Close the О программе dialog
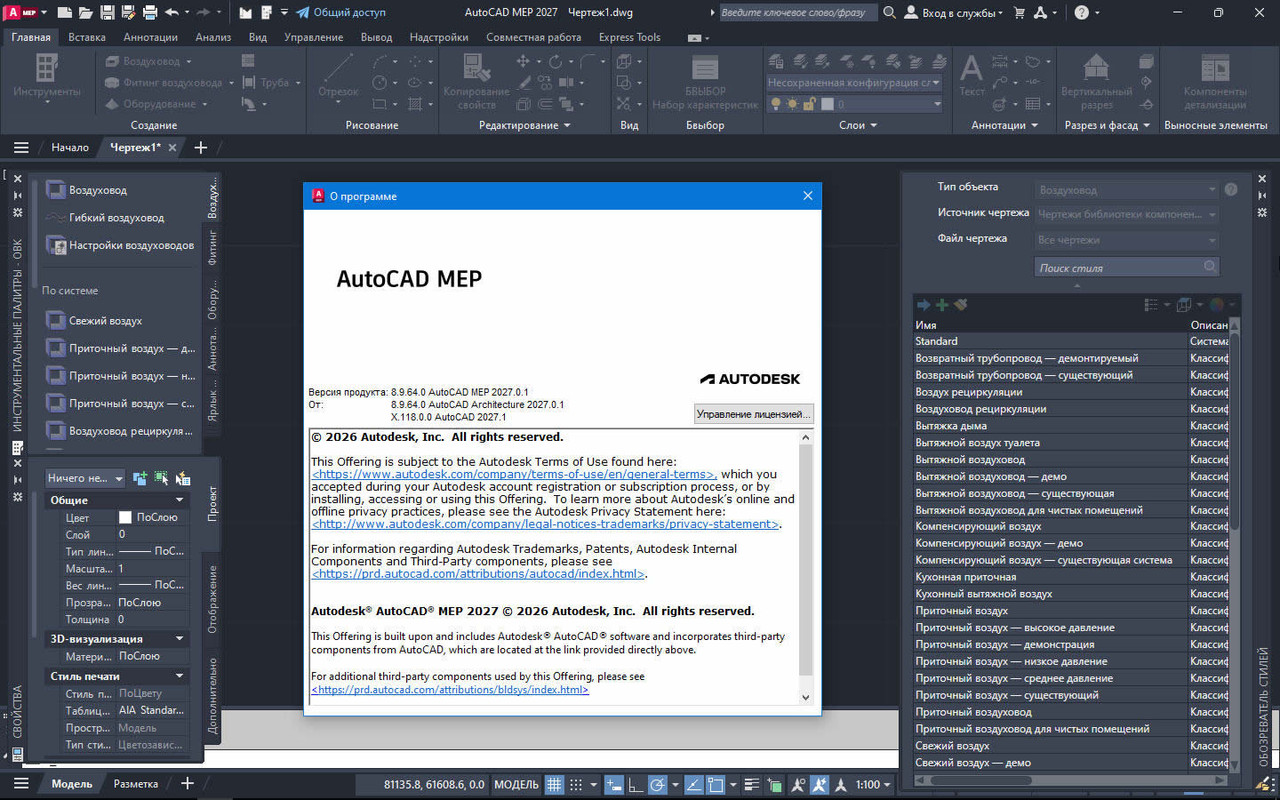Viewport: 1280px width, 800px height. point(808,196)
